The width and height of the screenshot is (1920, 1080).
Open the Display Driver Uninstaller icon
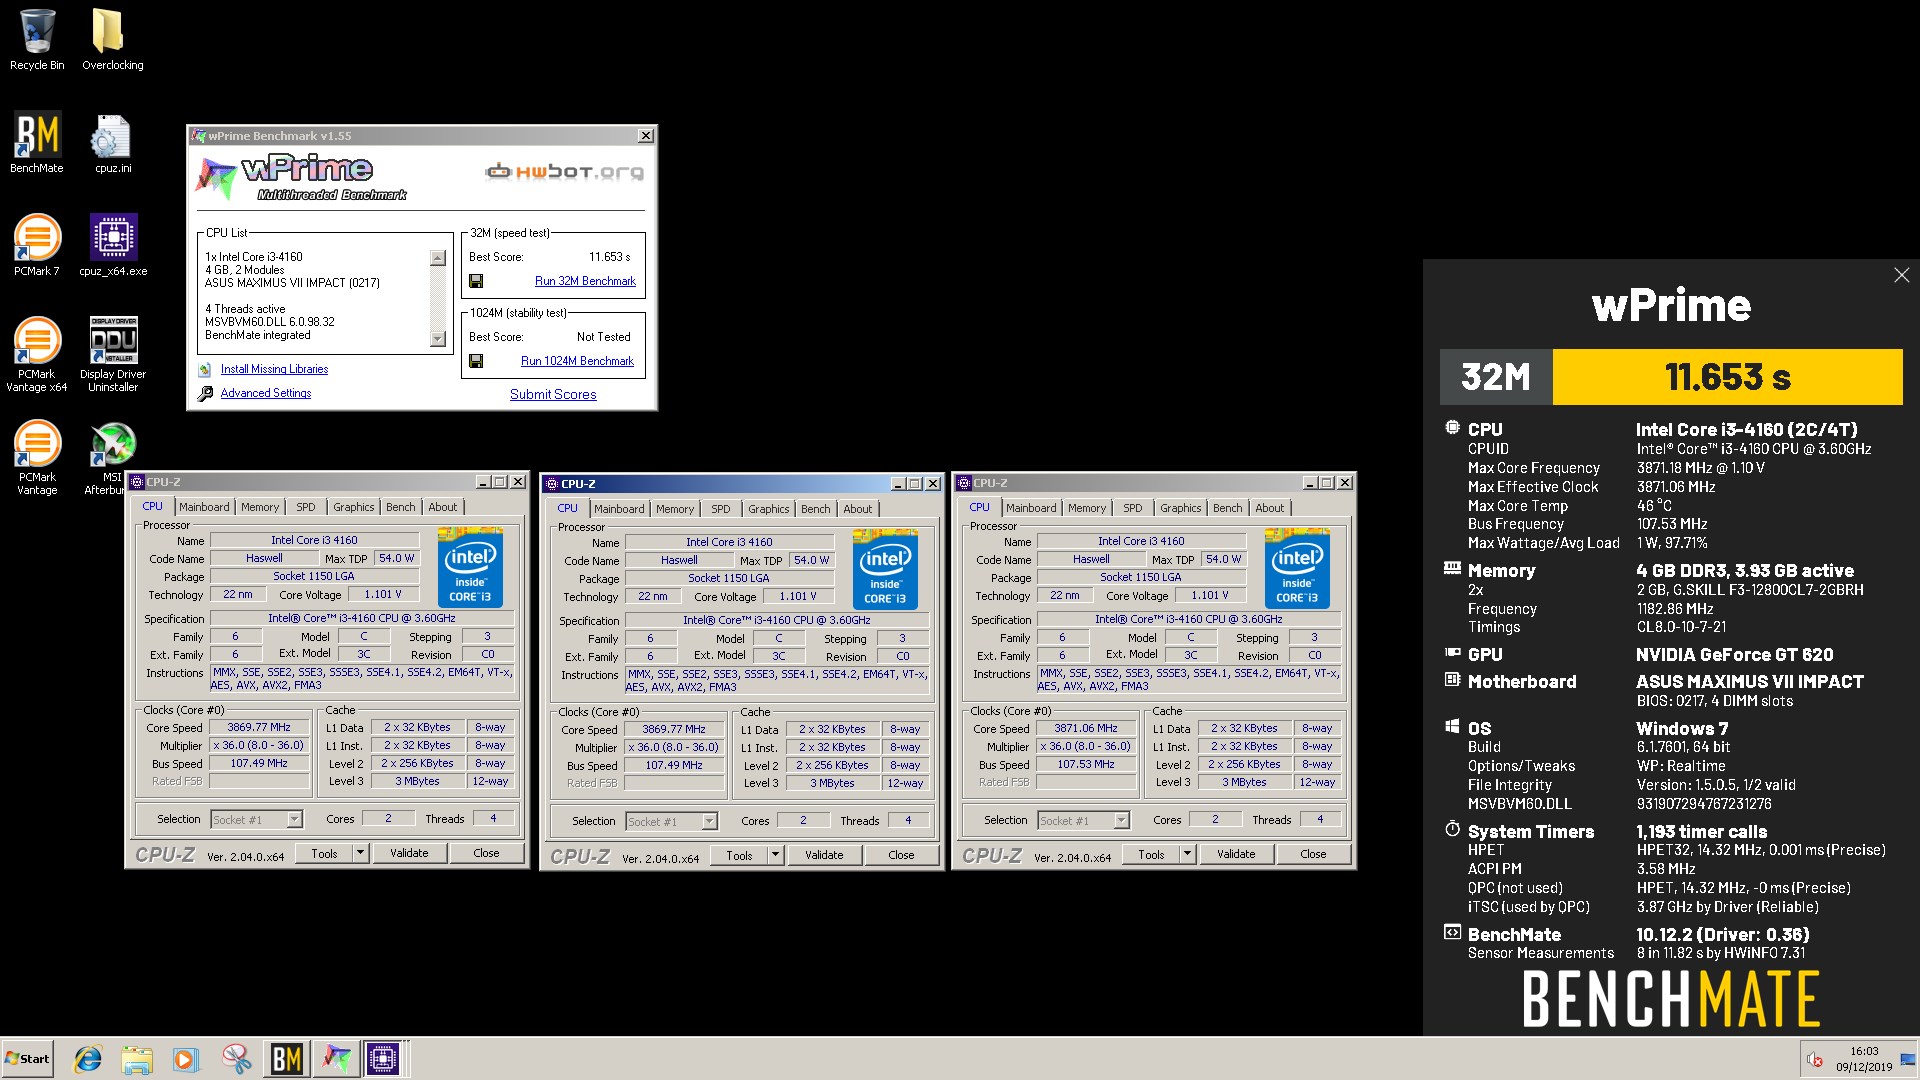pos(113,355)
